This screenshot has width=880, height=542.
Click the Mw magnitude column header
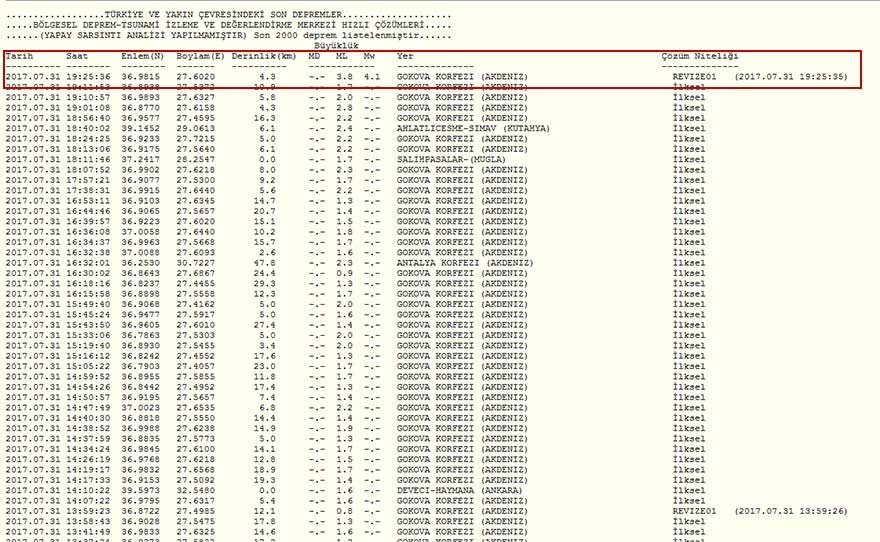(x=369, y=57)
